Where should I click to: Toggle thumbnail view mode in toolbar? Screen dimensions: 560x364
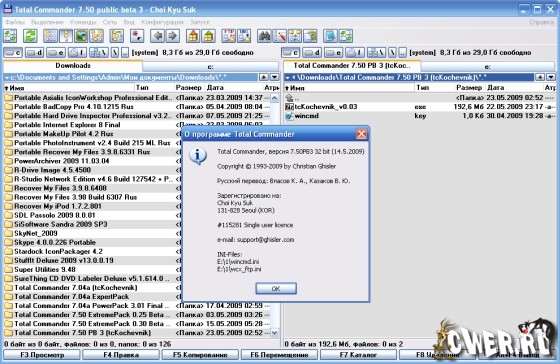81,36
